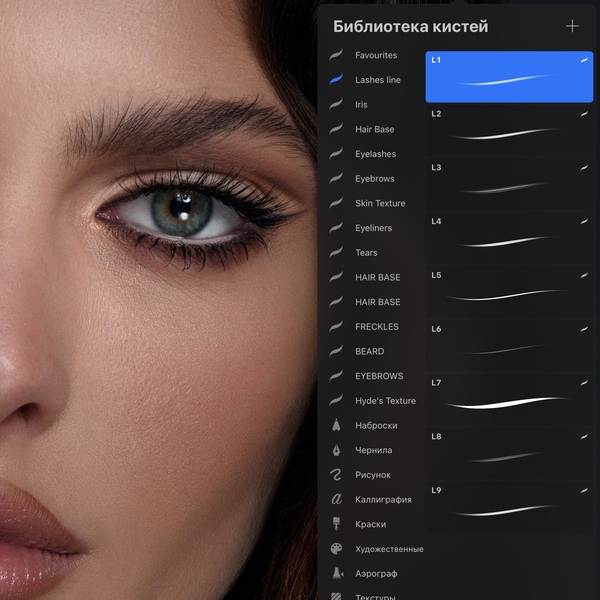Open the Текстуры brush set
The width and height of the screenshot is (600, 600).
(374, 595)
